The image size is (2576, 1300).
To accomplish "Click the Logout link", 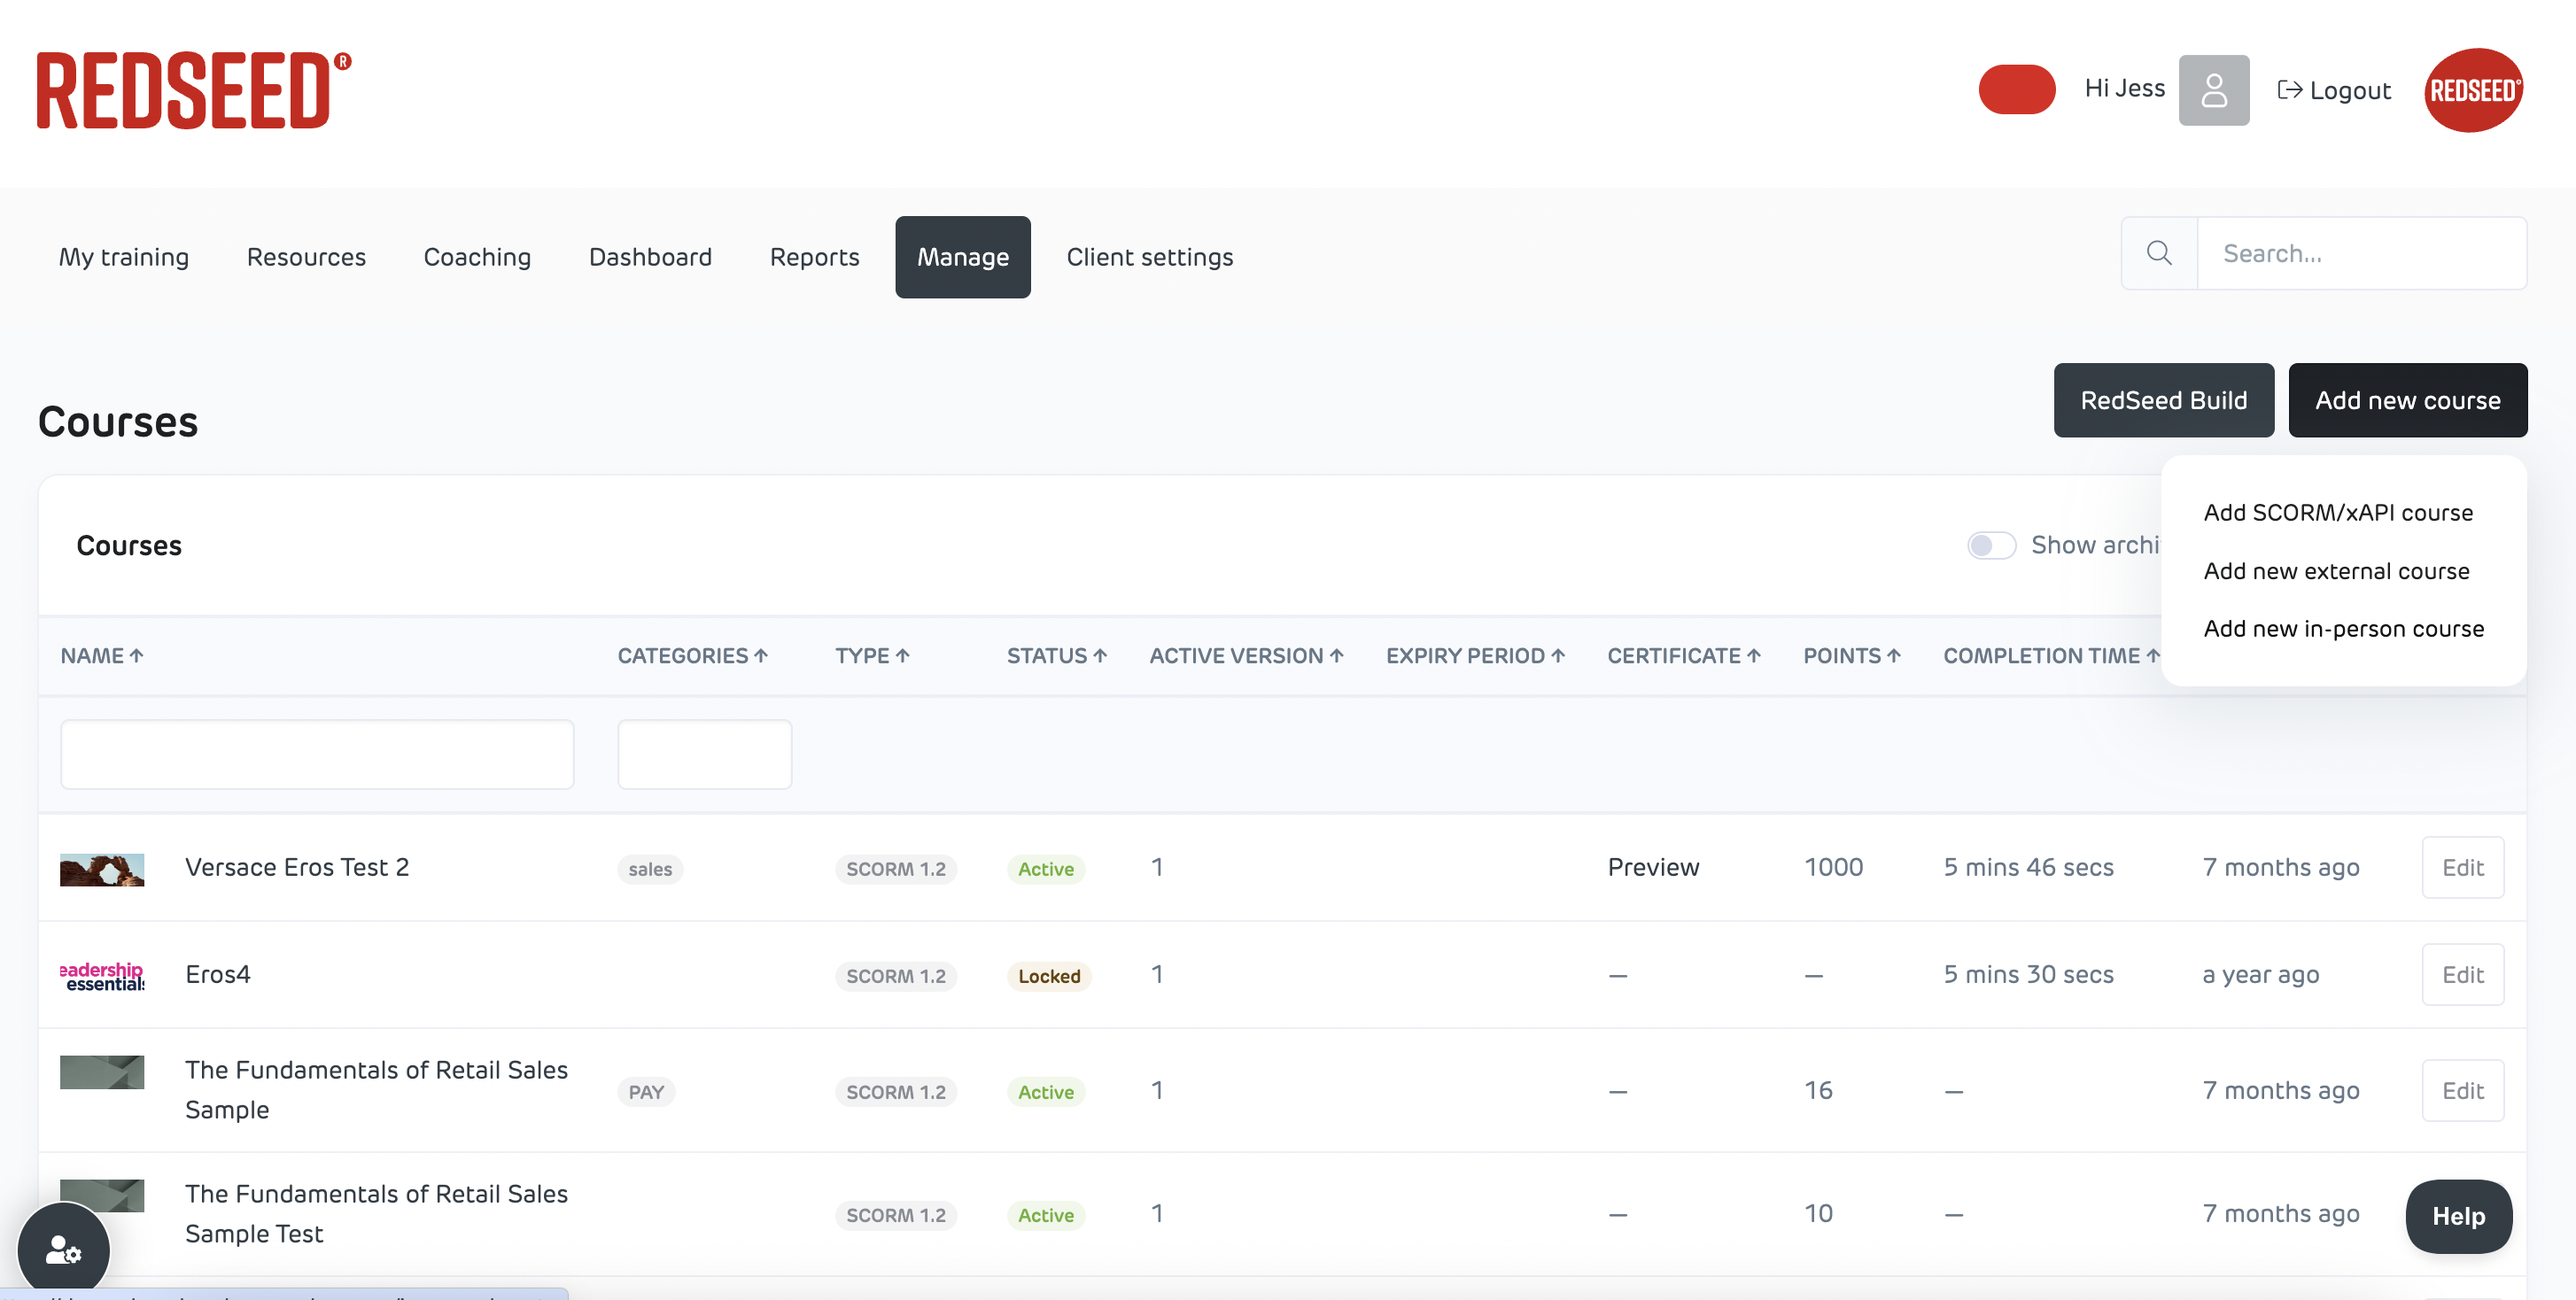I will pos(2334,90).
